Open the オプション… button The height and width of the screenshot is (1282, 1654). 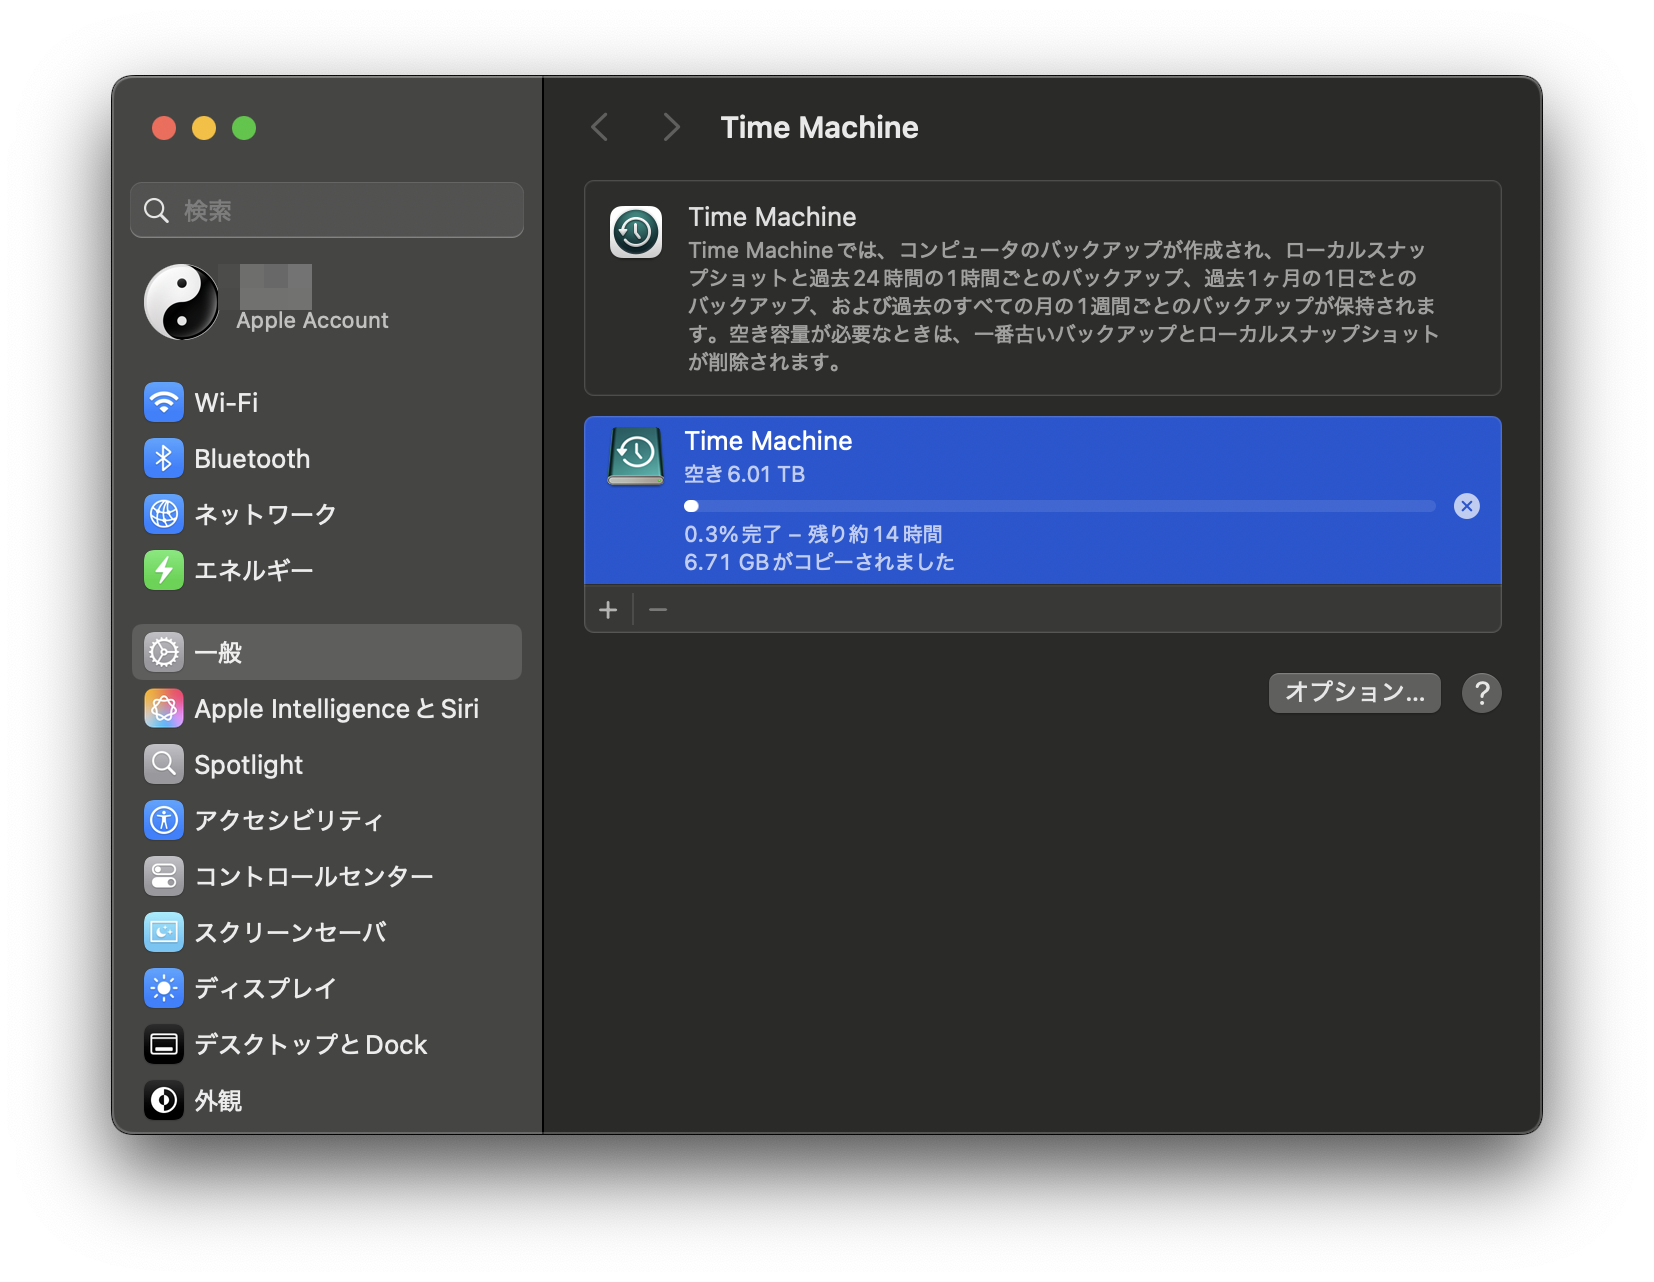1354,693
